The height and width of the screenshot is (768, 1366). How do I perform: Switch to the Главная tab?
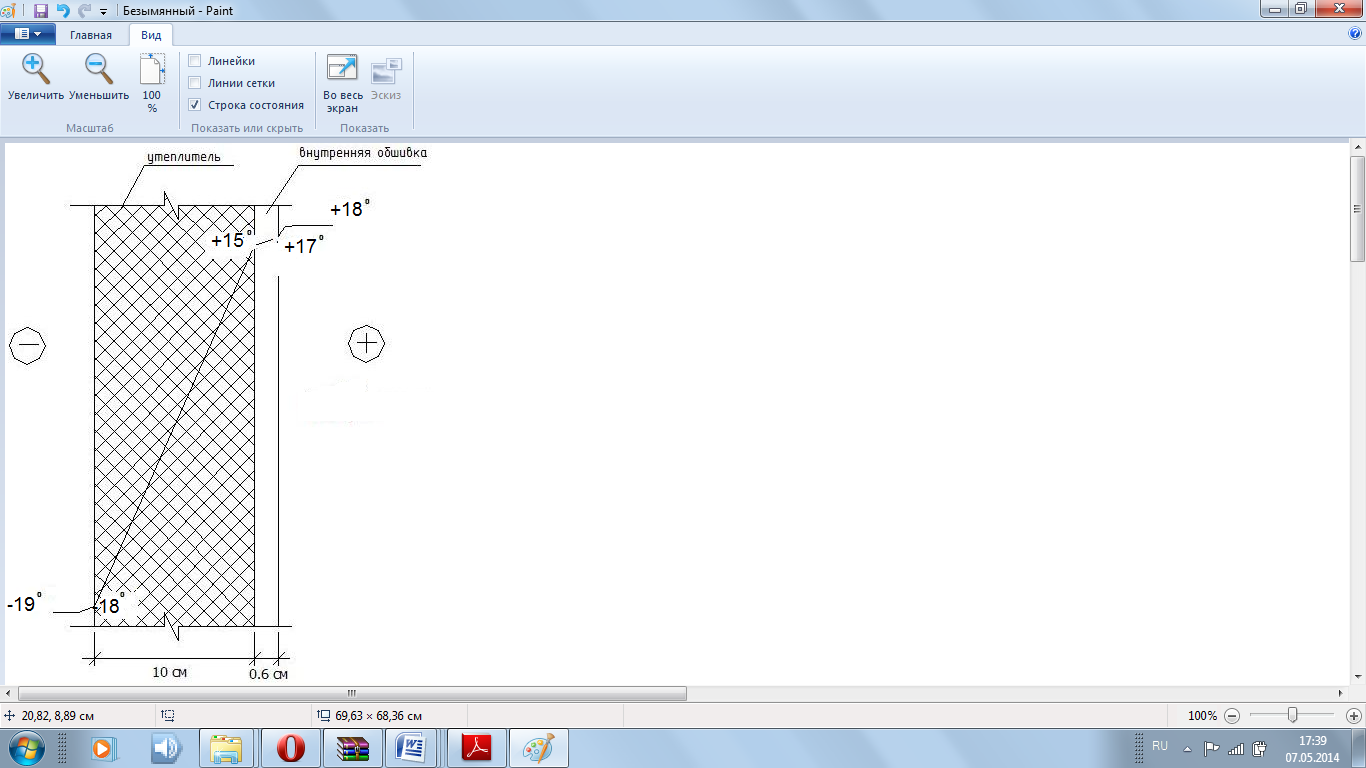[91, 35]
